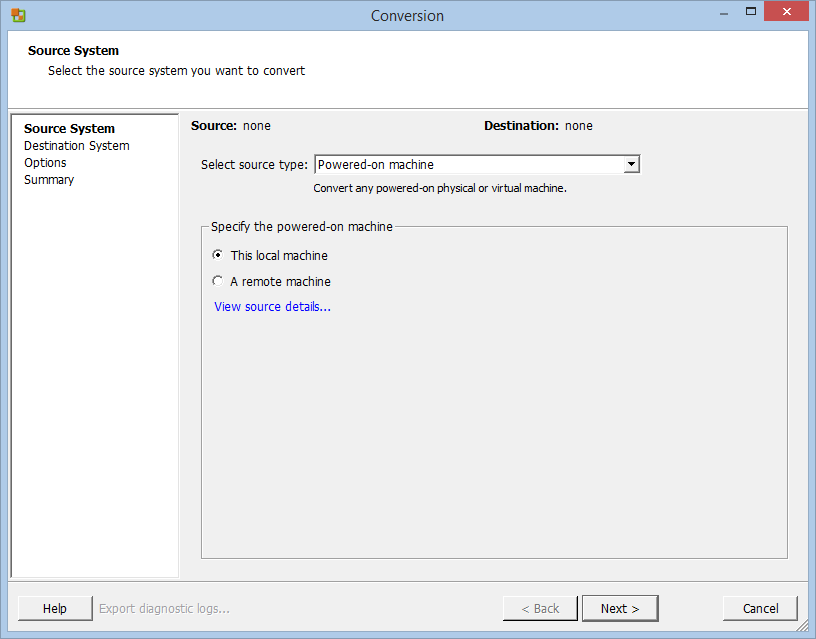The image size is (816, 639).
Task: Click Export diagnostic logs link
Action: (x=164, y=608)
